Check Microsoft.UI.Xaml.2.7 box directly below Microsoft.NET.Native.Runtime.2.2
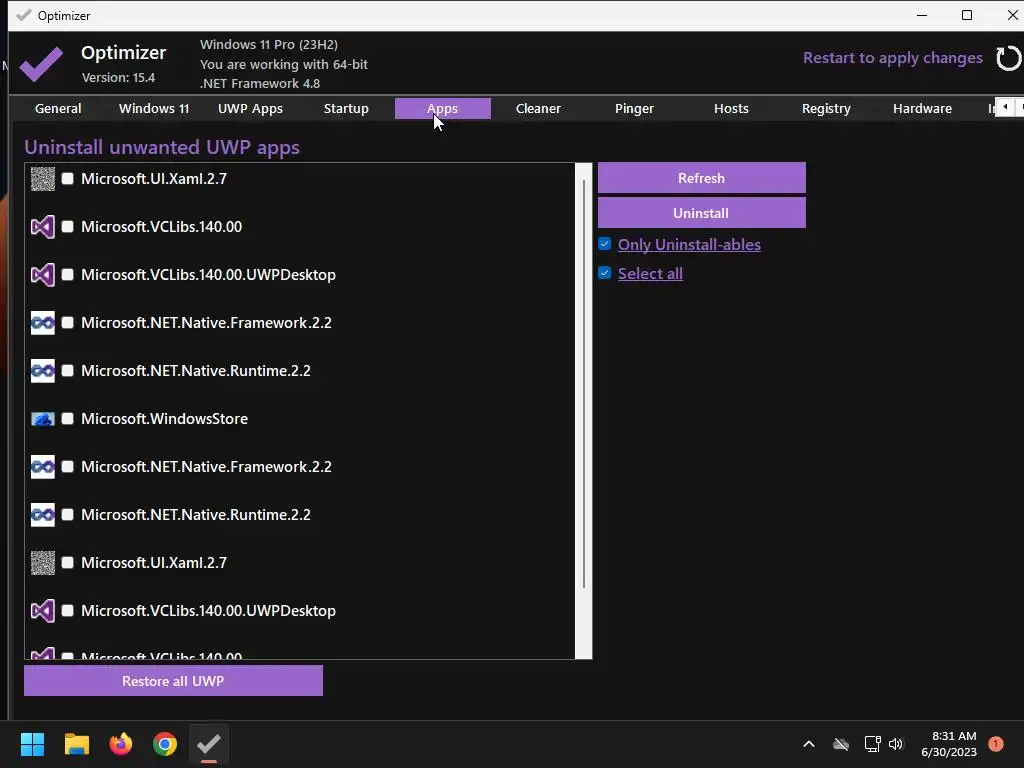The height and width of the screenshot is (768, 1024). 67,563
